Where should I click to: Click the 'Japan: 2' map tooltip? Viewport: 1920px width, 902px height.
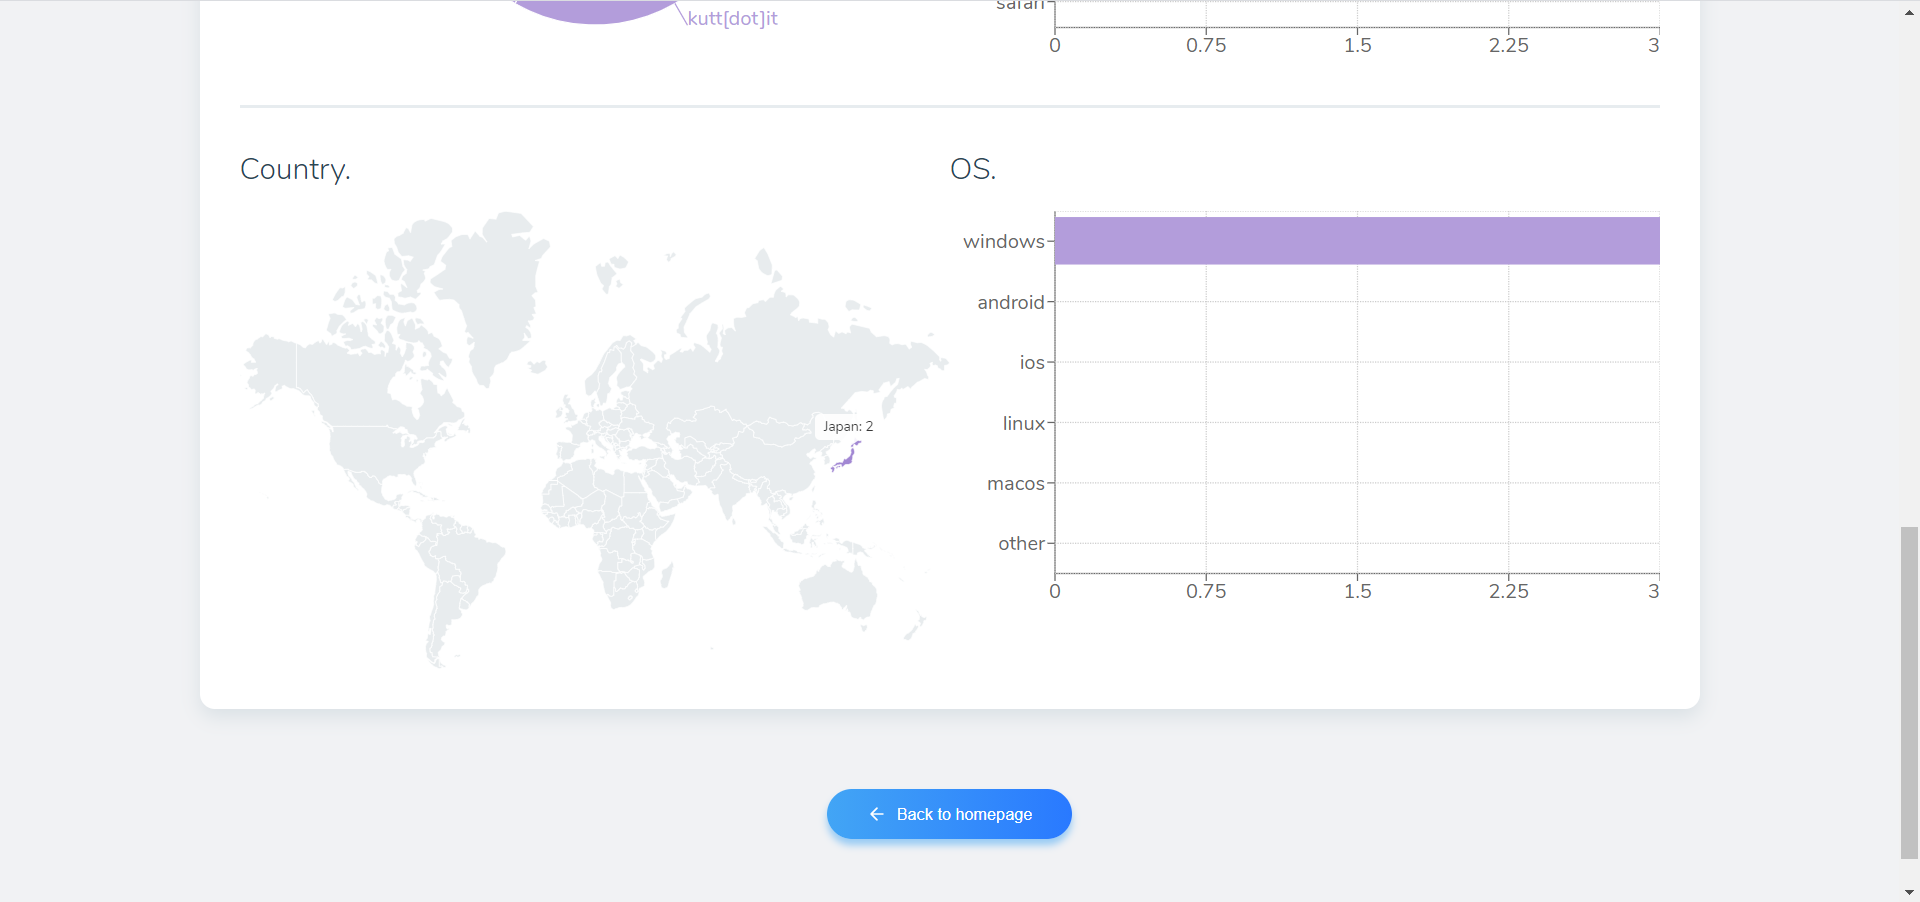[x=848, y=426]
